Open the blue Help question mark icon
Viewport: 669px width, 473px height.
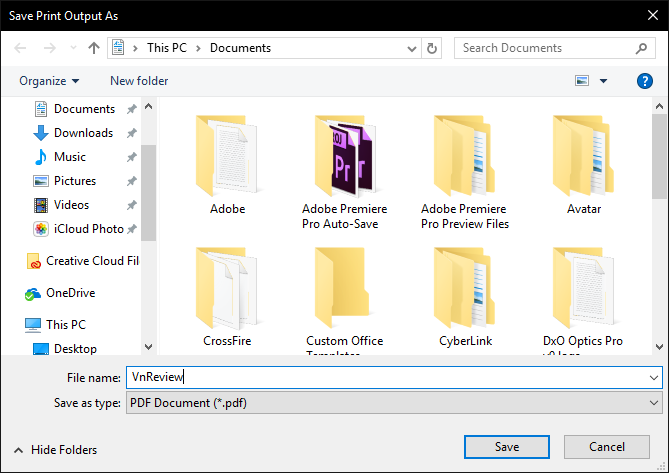pos(645,81)
